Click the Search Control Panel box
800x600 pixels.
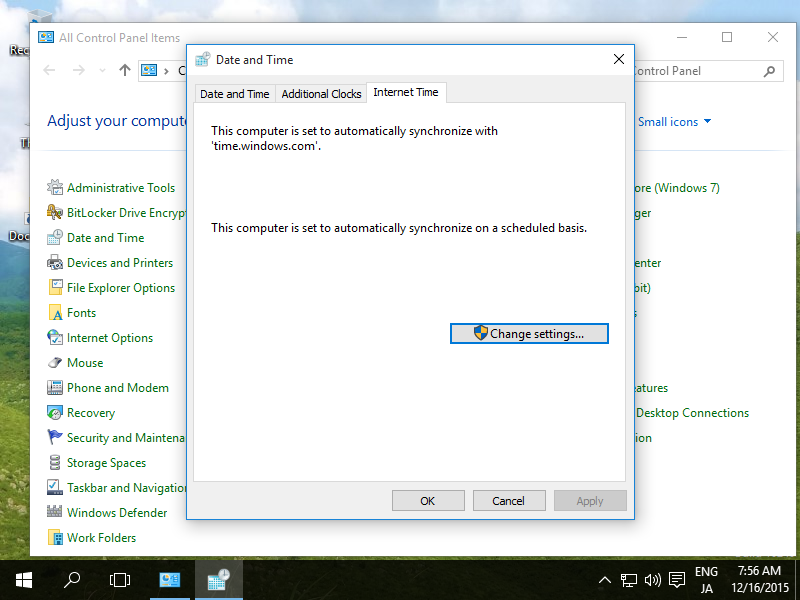tap(710, 70)
